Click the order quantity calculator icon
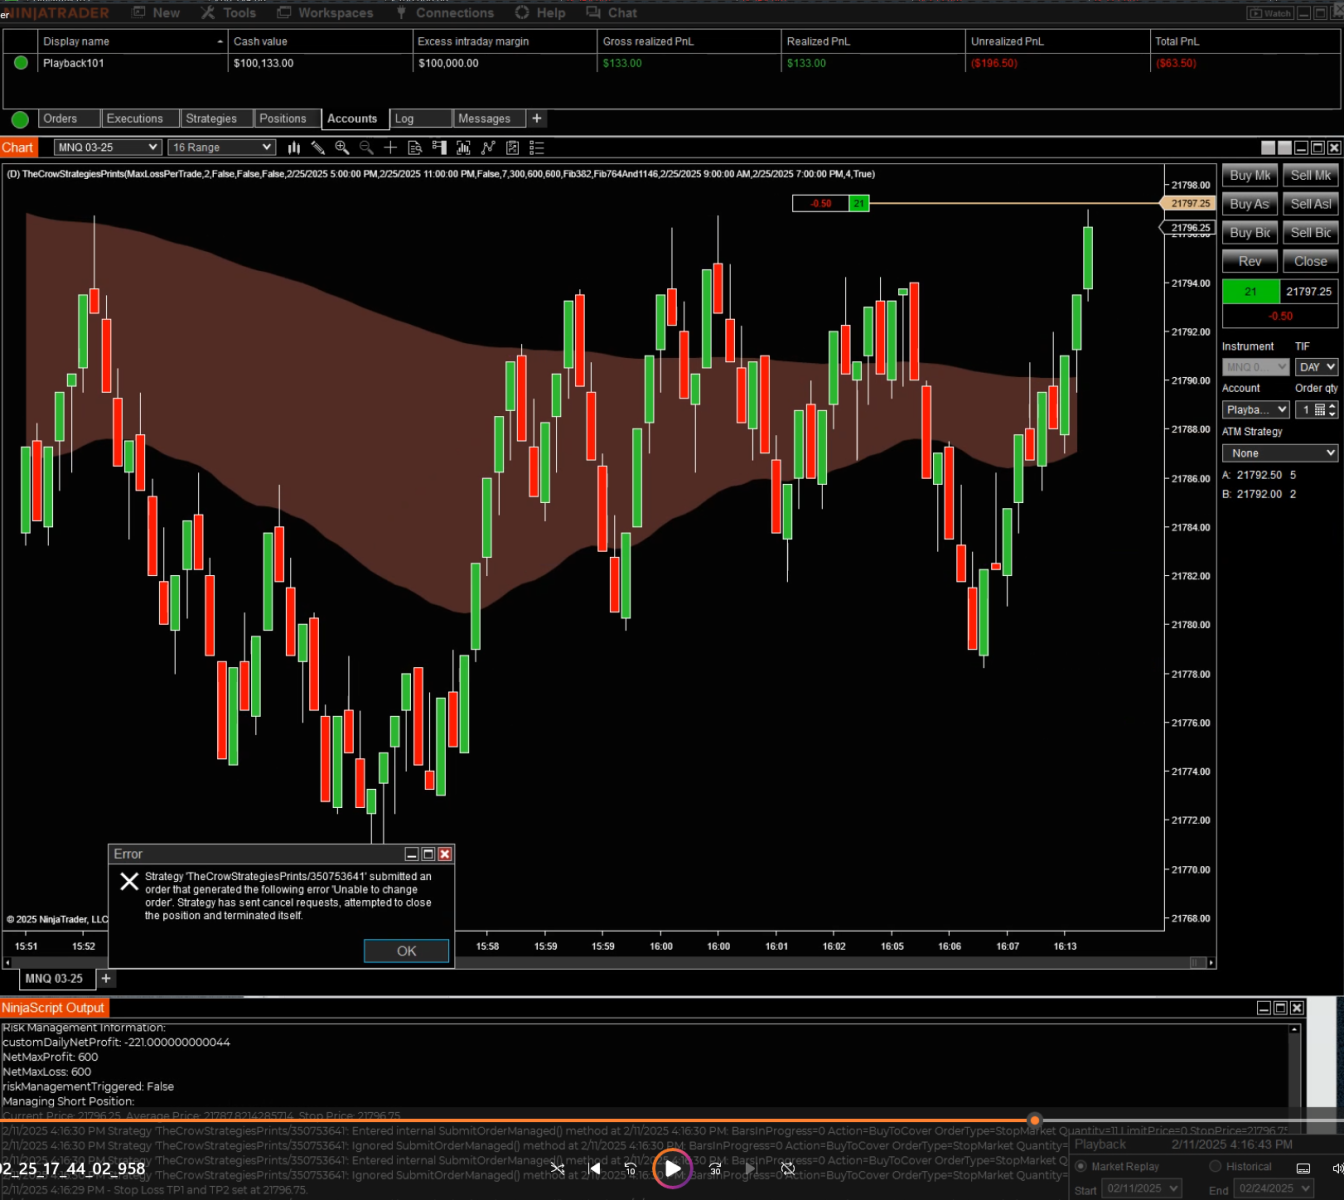The image size is (1344, 1200). (1320, 410)
